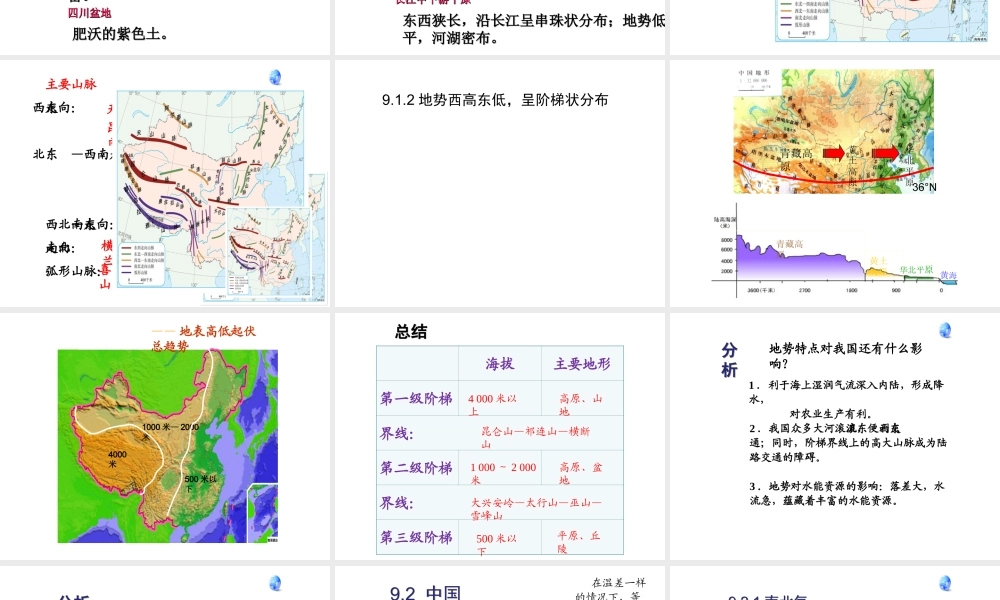Click the globe icon on the 主要山脉 slide

click(x=275, y=77)
